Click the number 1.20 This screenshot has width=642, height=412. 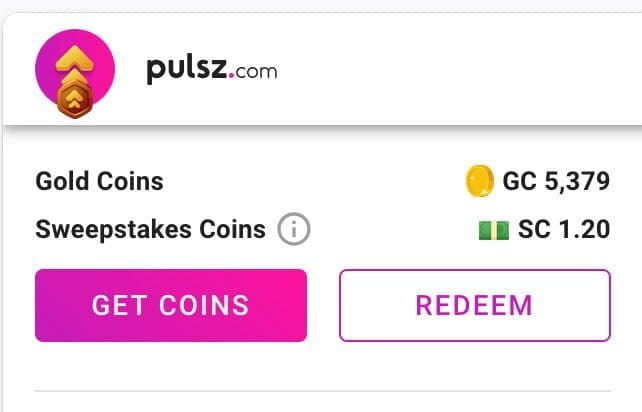point(585,229)
